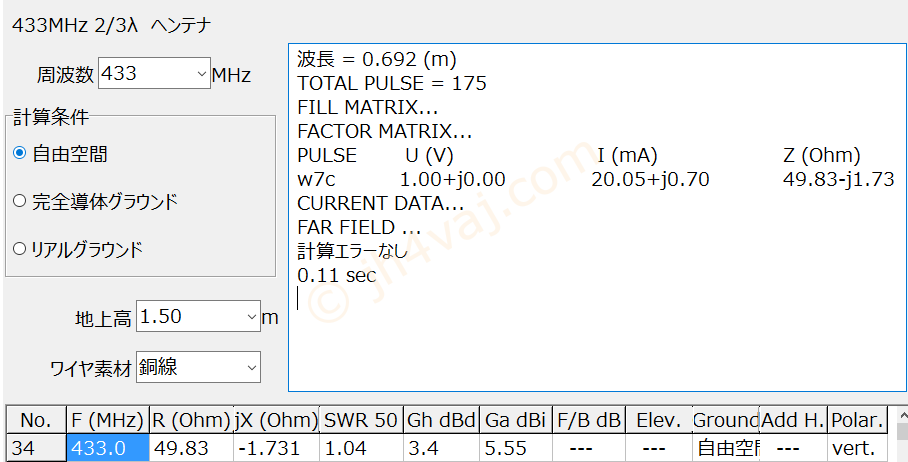The height and width of the screenshot is (462, 908).
Task: Click the F (MHz) column header
Action: pyautogui.click(x=108, y=420)
